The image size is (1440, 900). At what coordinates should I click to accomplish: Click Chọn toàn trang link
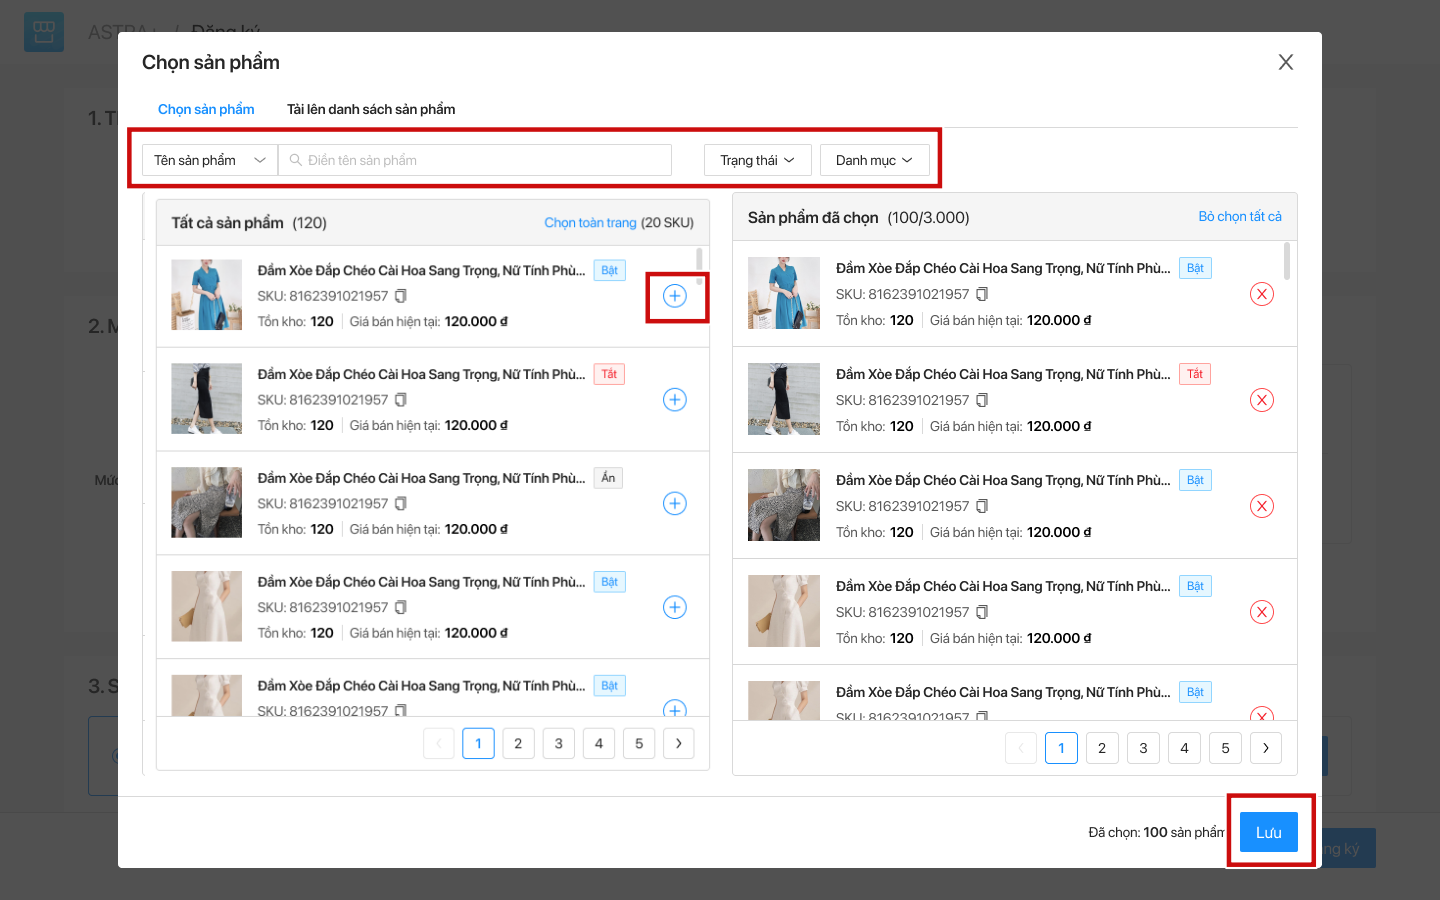[x=590, y=223]
